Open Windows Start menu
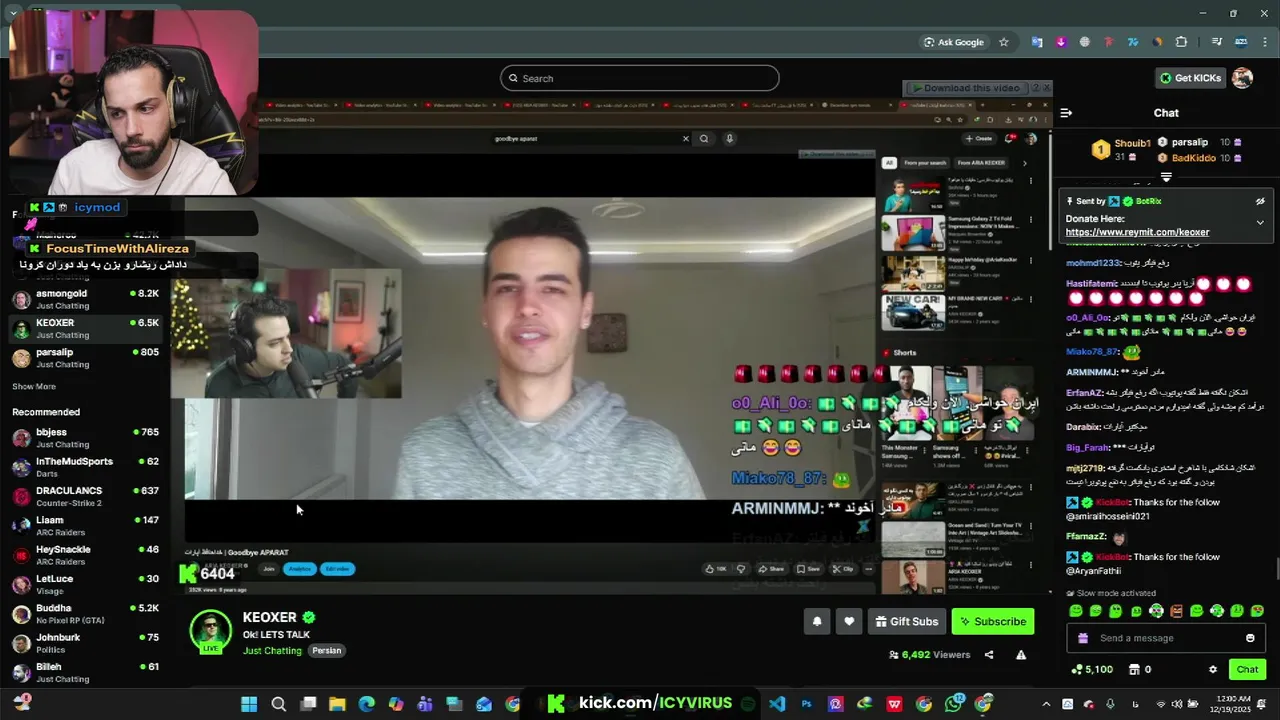This screenshot has height=720, width=1280. pos(249,704)
